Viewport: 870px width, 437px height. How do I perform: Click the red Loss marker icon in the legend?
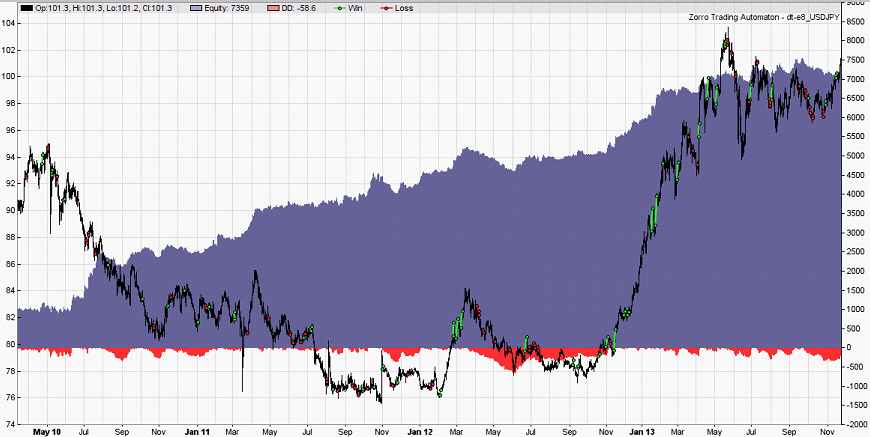(x=386, y=8)
